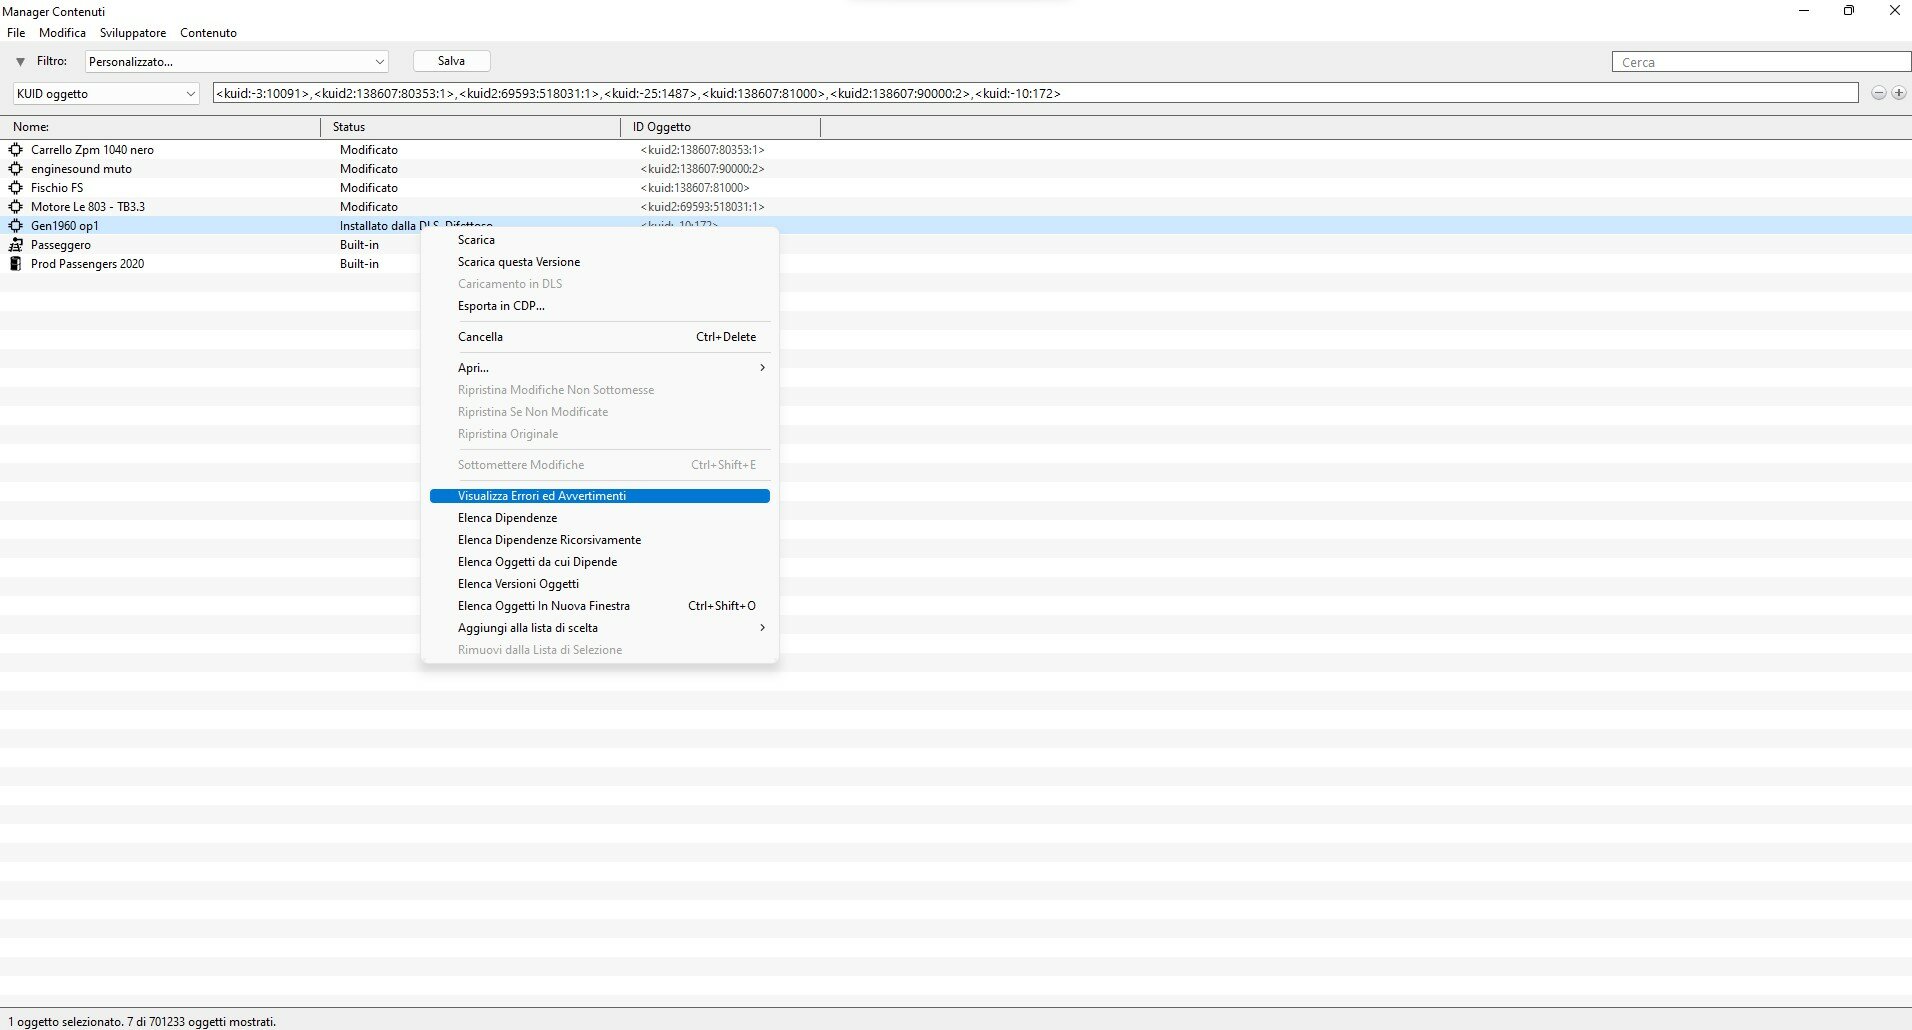Minimize the Manager Contenuti window

point(1804,11)
